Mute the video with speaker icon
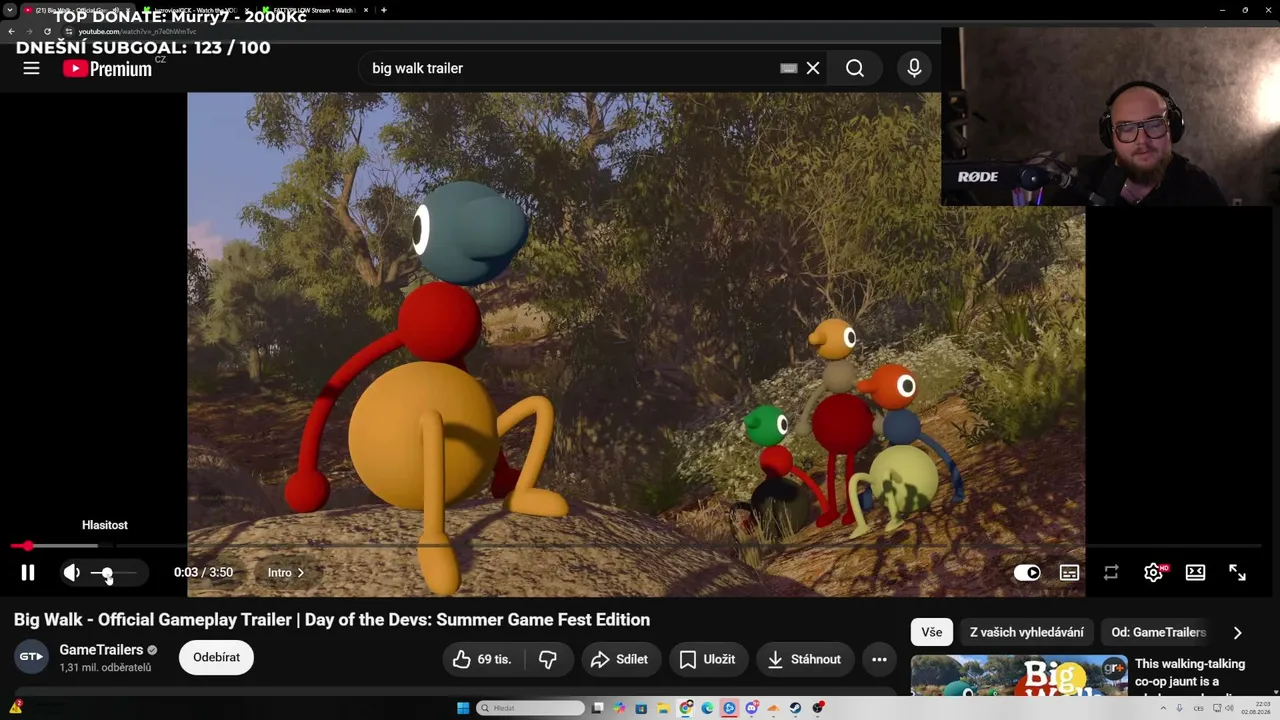Viewport: 1280px width, 720px height. (x=71, y=572)
